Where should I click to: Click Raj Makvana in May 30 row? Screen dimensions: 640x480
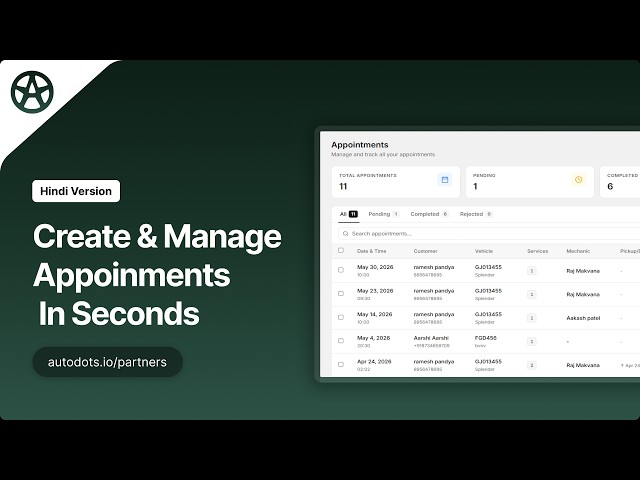(x=583, y=271)
